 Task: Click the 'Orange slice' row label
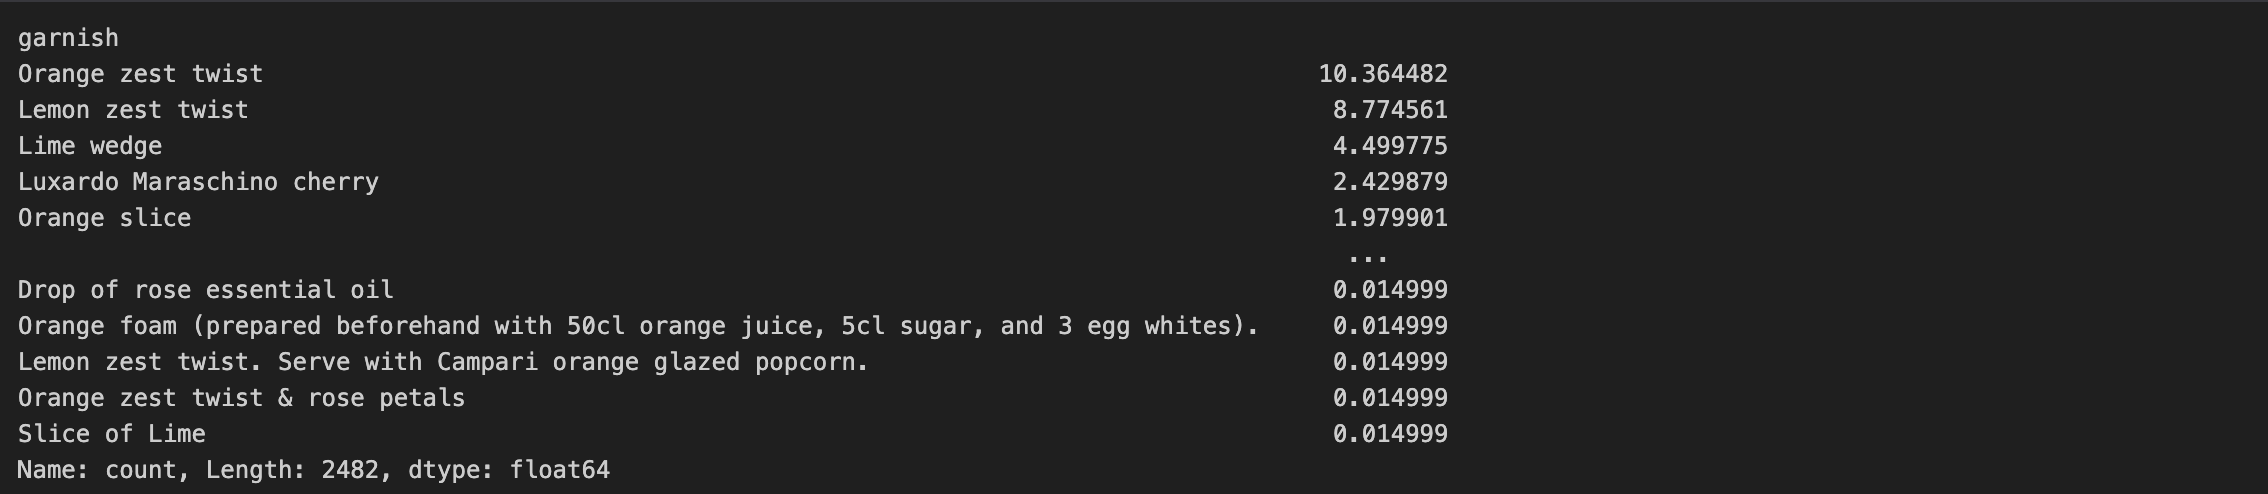[x=104, y=218]
